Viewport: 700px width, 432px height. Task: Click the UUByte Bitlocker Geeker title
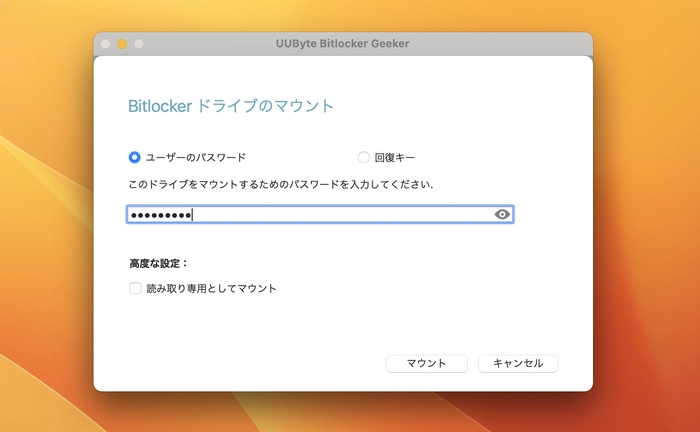[342, 44]
